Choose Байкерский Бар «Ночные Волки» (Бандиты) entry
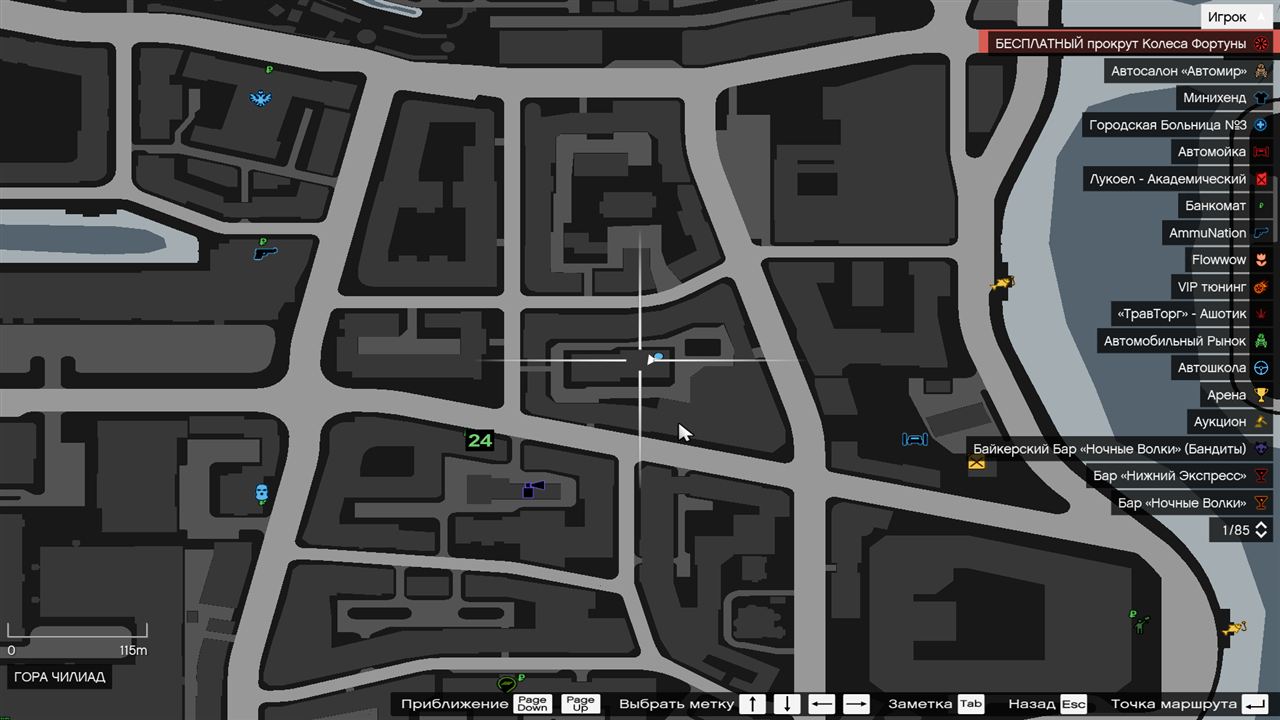Image resolution: width=1280 pixels, height=720 pixels. (1120, 449)
